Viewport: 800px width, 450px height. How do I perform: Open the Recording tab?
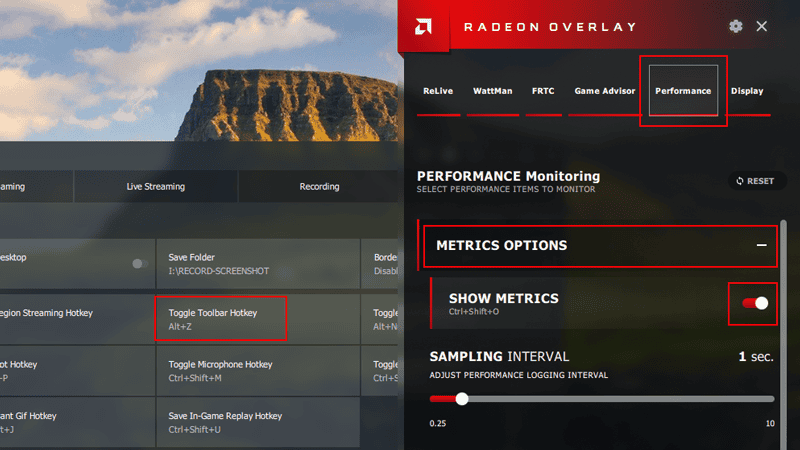coord(319,186)
